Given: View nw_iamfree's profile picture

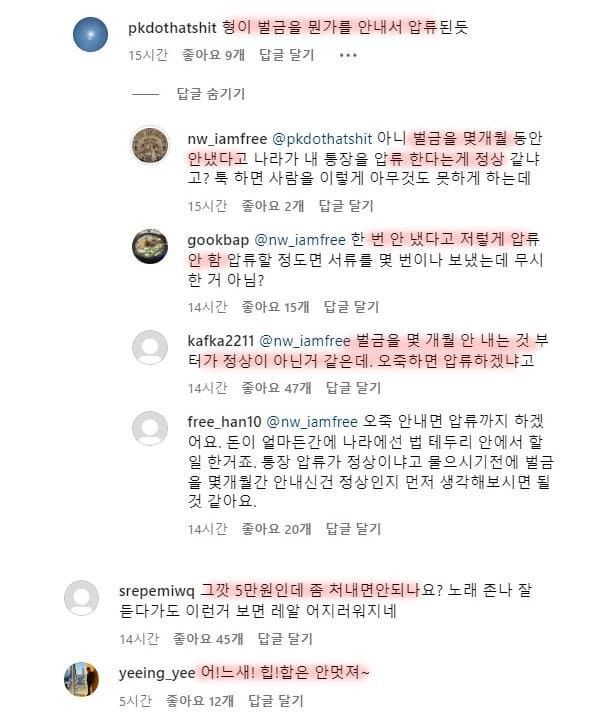Looking at the screenshot, I should tap(150, 145).
